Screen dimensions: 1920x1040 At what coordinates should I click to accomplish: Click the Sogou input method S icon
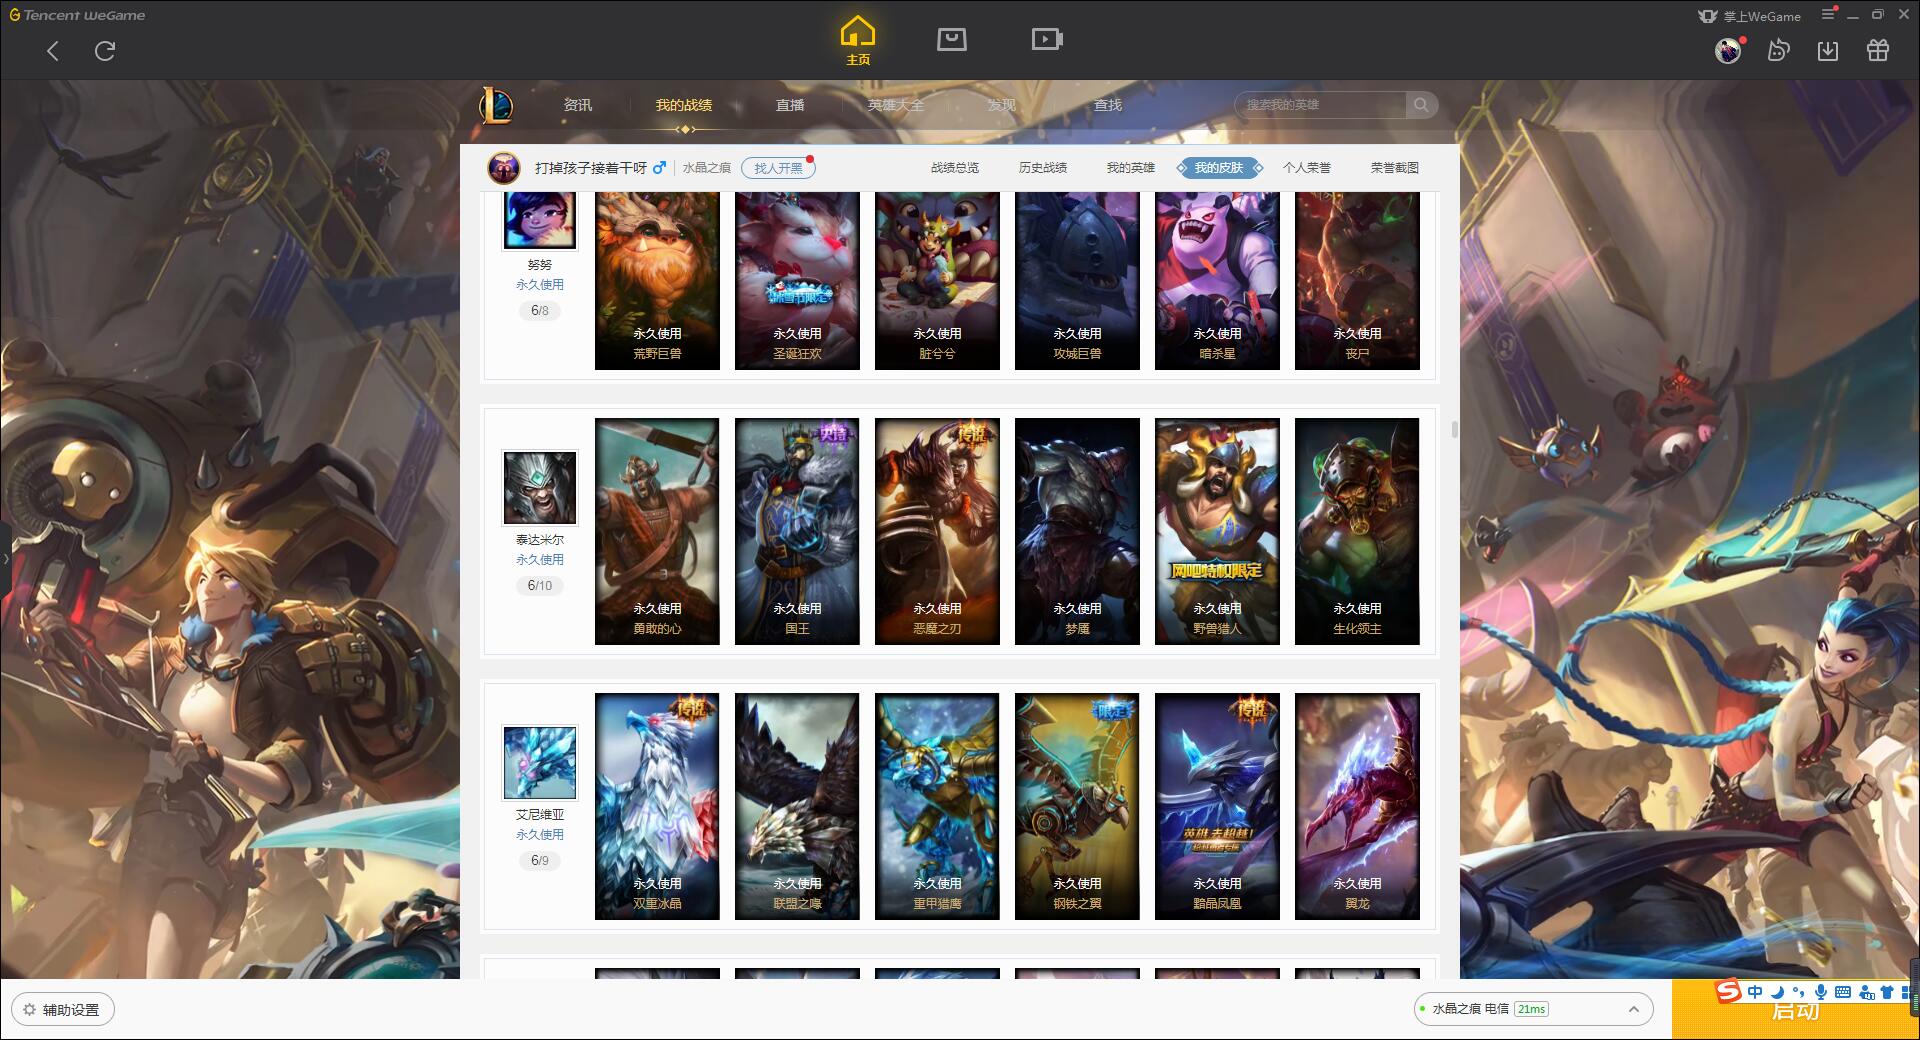point(1729,991)
